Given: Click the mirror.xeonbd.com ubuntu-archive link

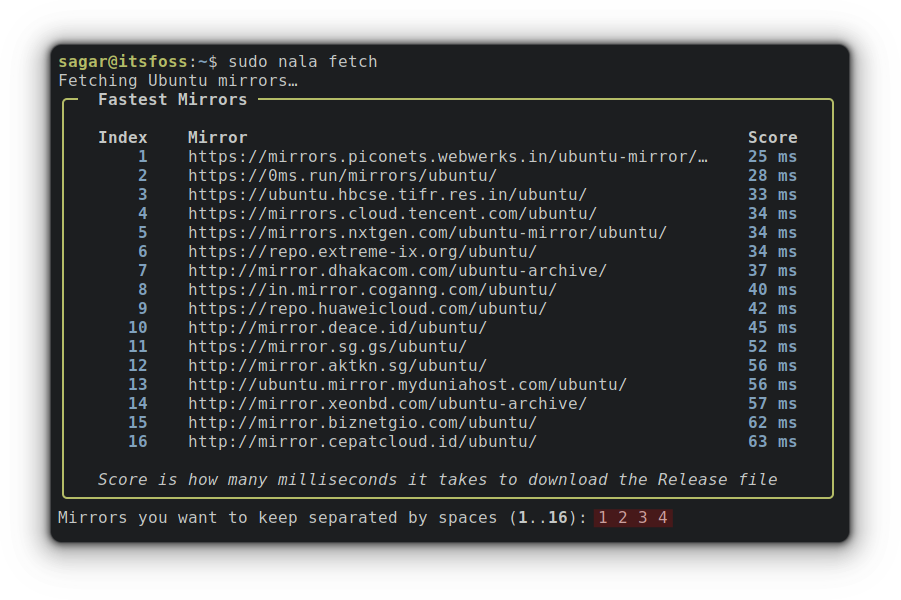Looking at the screenshot, I should point(387,403).
